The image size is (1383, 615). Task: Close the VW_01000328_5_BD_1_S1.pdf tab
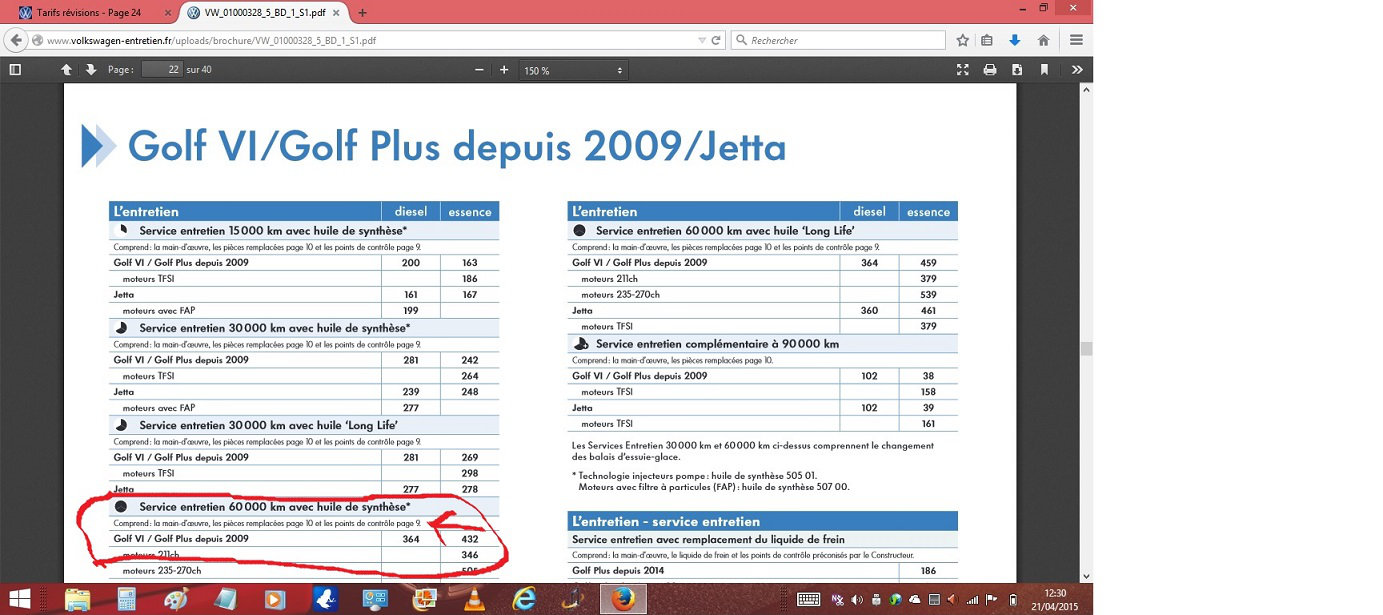pyautogui.click(x=338, y=13)
